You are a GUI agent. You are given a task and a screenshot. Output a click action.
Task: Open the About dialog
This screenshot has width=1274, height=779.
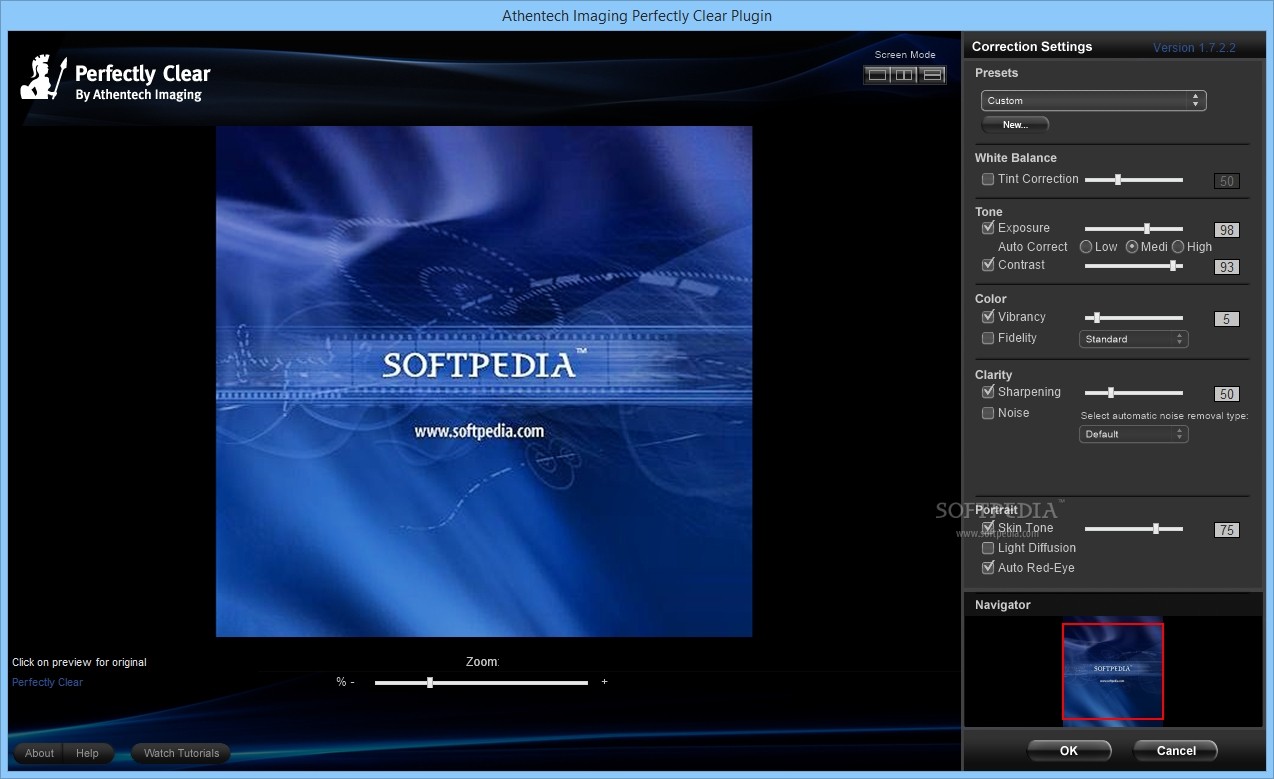(x=39, y=753)
